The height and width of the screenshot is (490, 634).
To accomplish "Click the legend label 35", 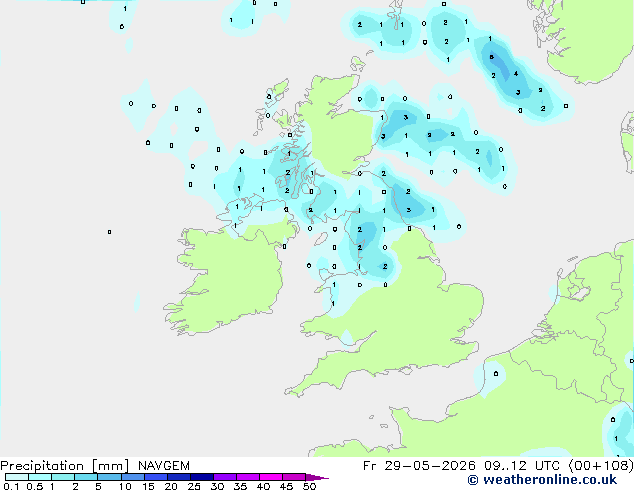I will point(240,486).
